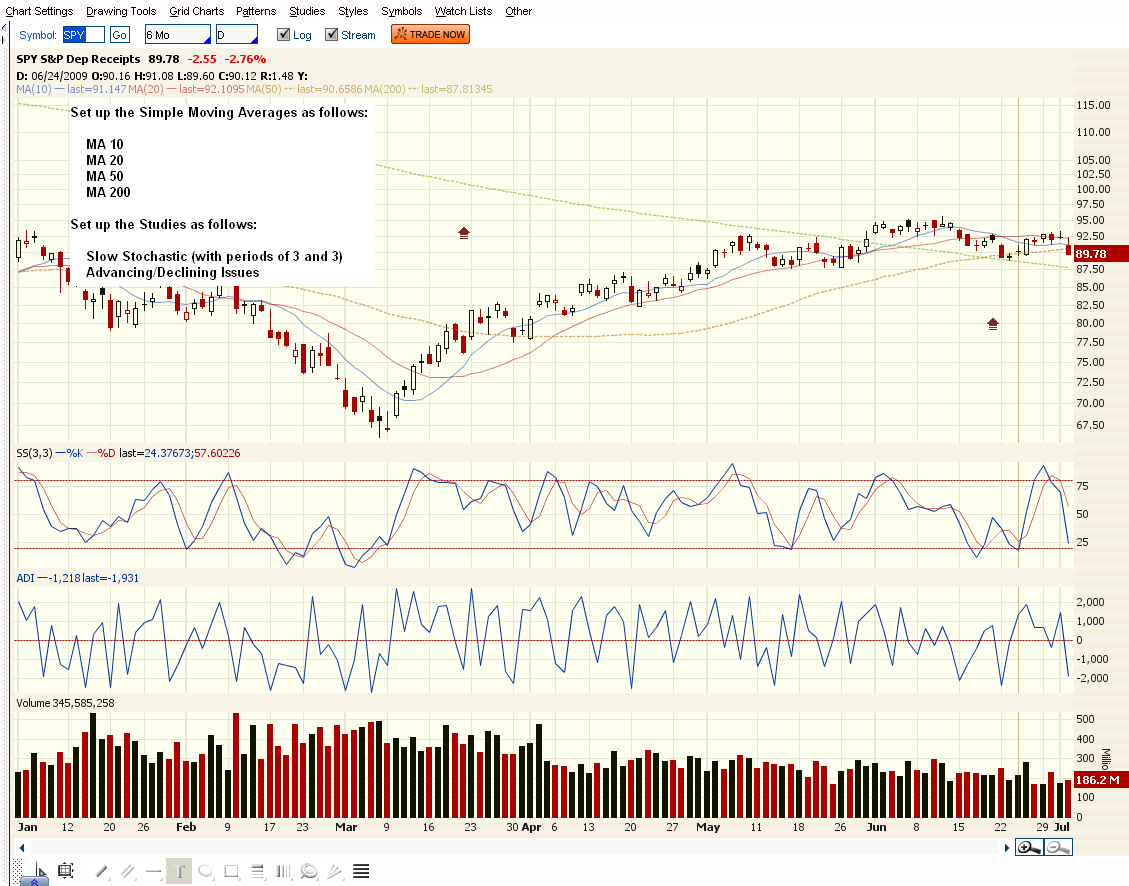Click the Go button
The image size is (1129, 886).
click(x=120, y=35)
